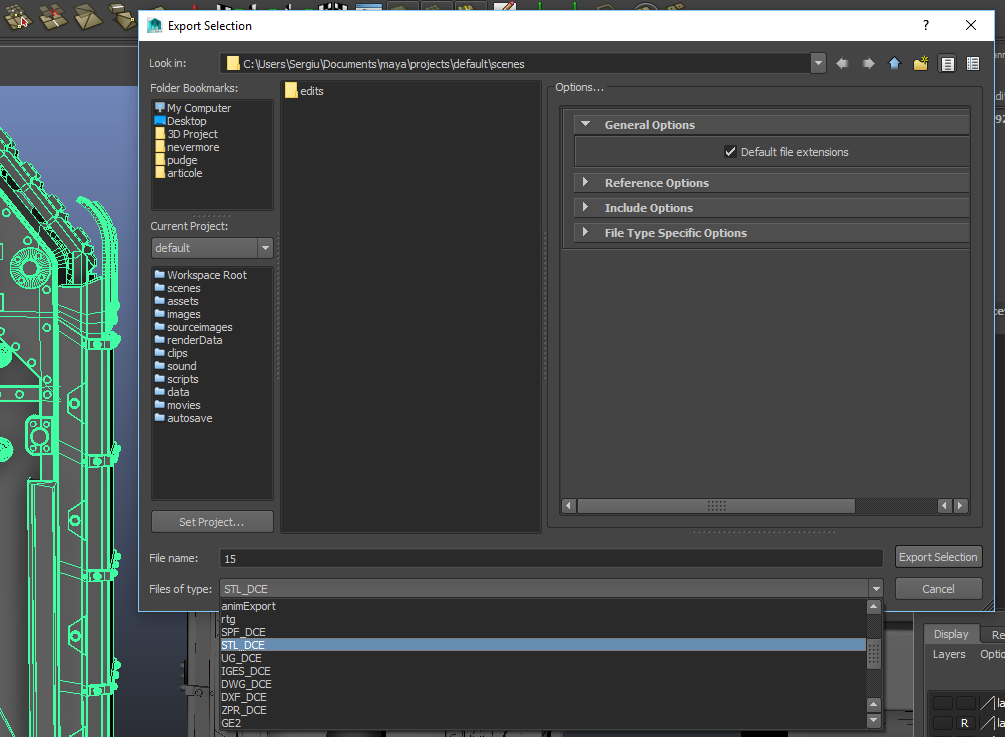The image size is (1005, 737).
Task: Go up one folder level in the dialog
Action: click(893, 62)
